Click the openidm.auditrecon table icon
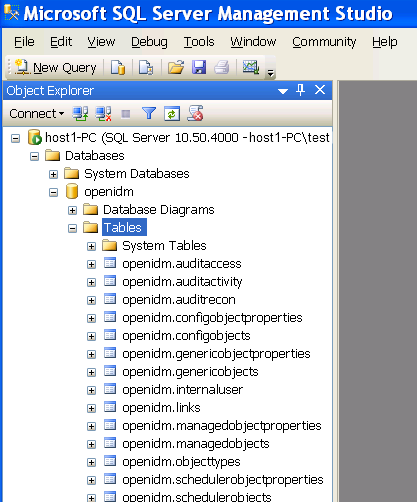417x502 pixels. click(110, 299)
